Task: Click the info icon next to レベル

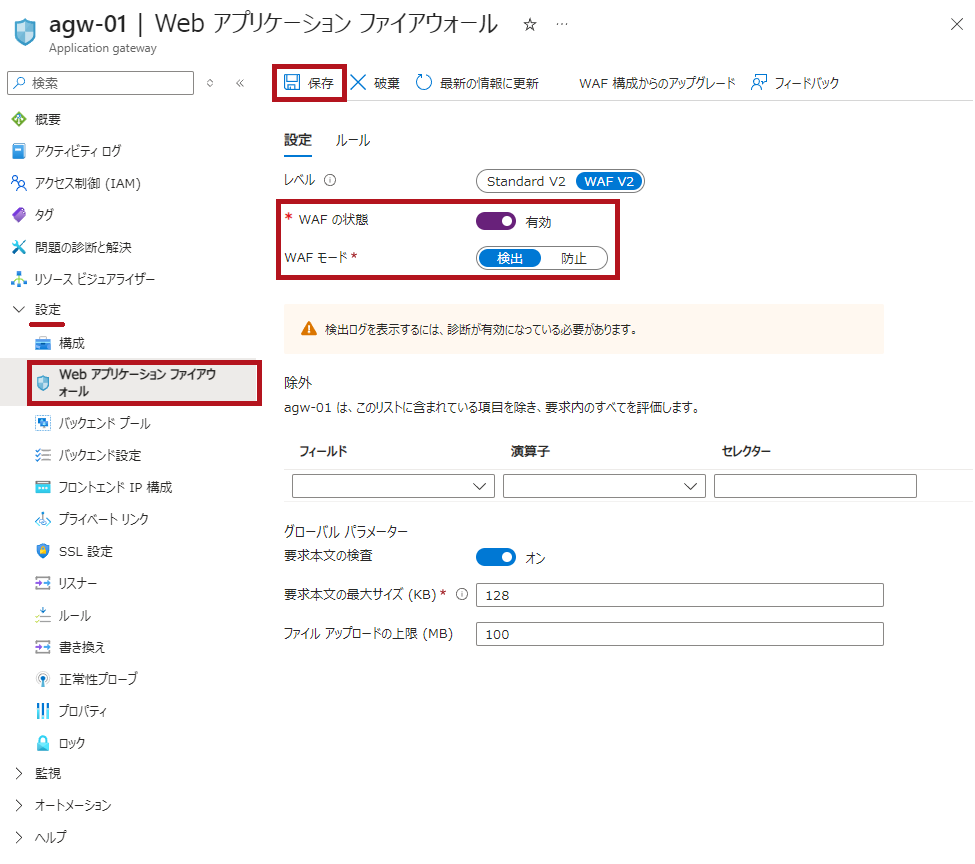Action: 330,181
